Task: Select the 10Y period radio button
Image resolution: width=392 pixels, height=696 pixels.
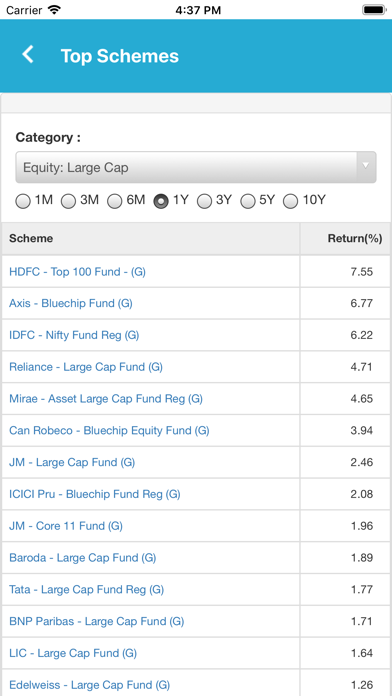Action: coord(290,202)
